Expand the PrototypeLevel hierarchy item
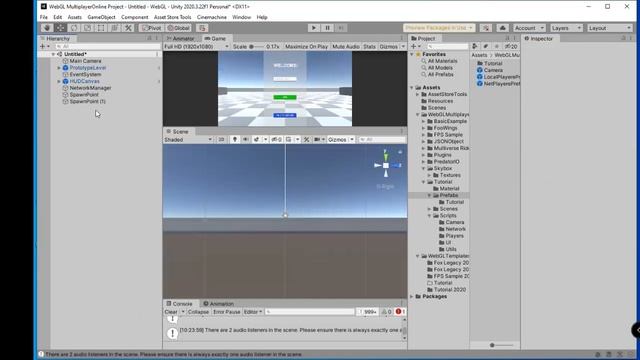The height and width of the screenshot is (360, 640). tap(59, 68)
